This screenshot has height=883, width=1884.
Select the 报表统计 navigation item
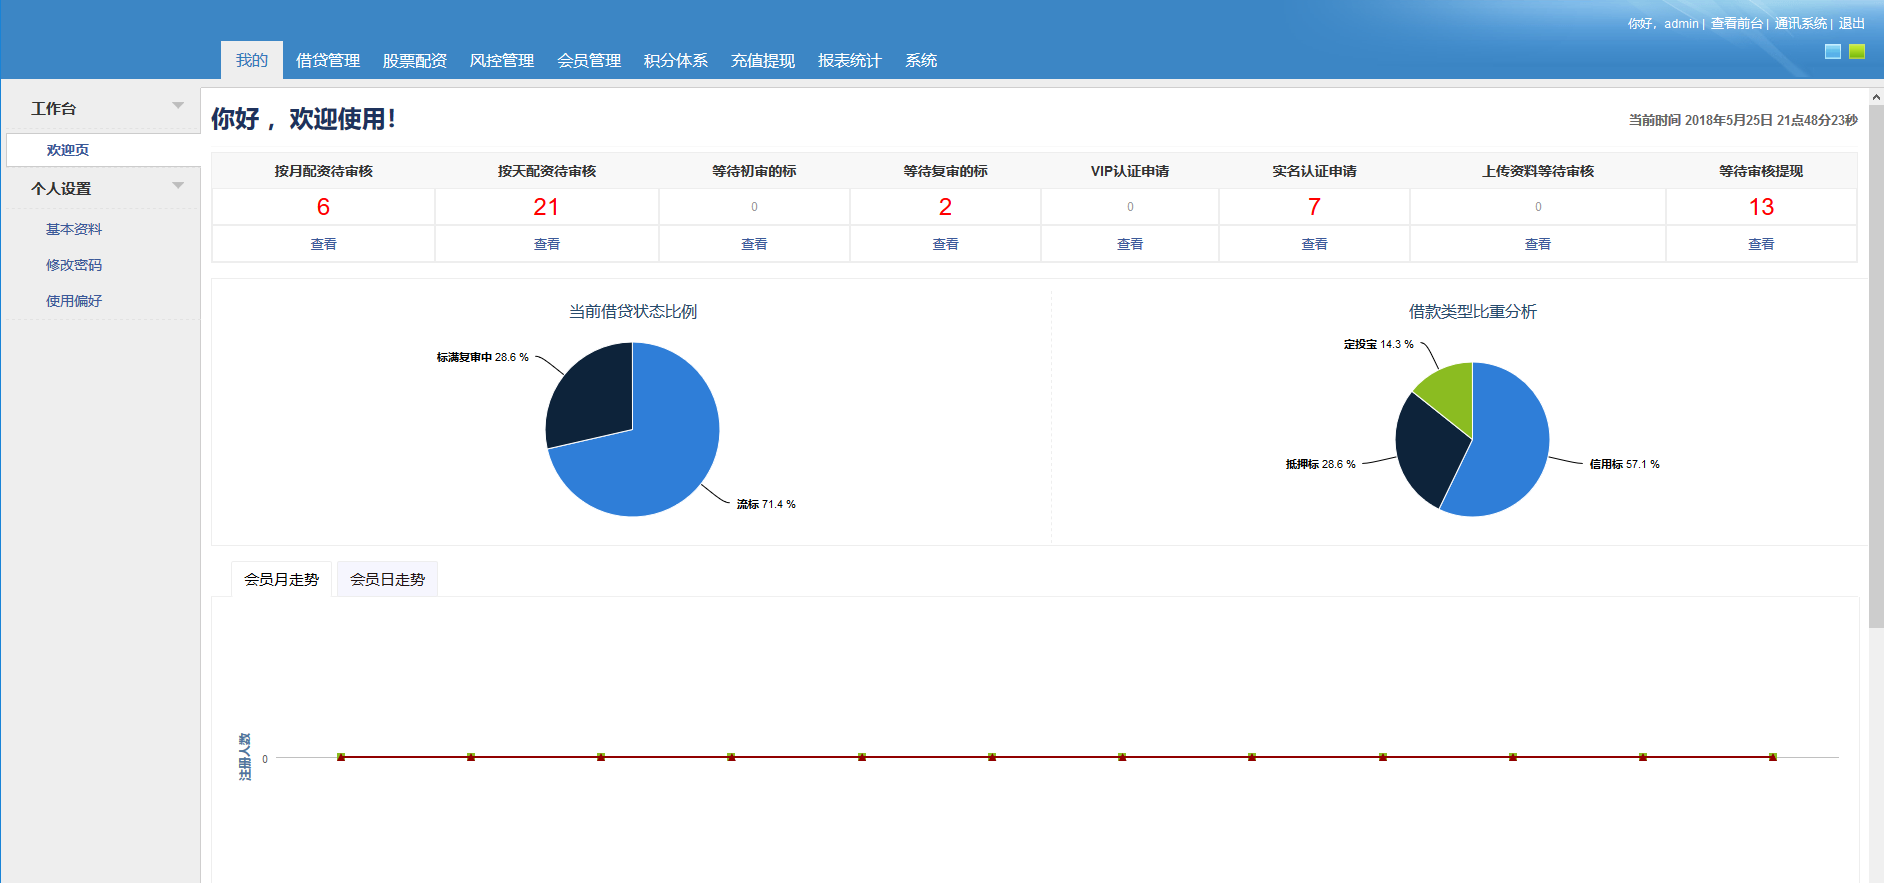click(x=850, y=61)
